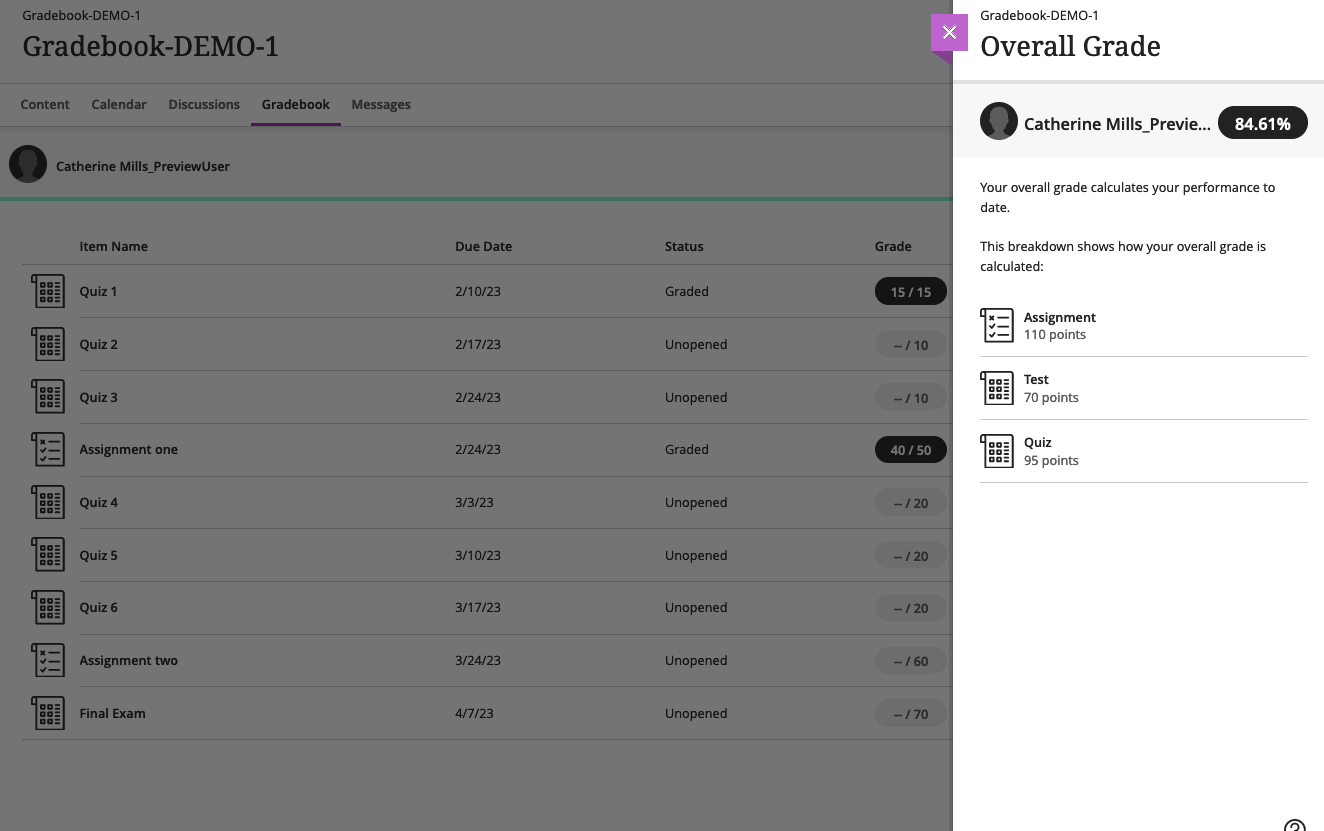Click the Final Exam test icon
The height and width of the screenshot is (831, 1324).
pos(48,713)
